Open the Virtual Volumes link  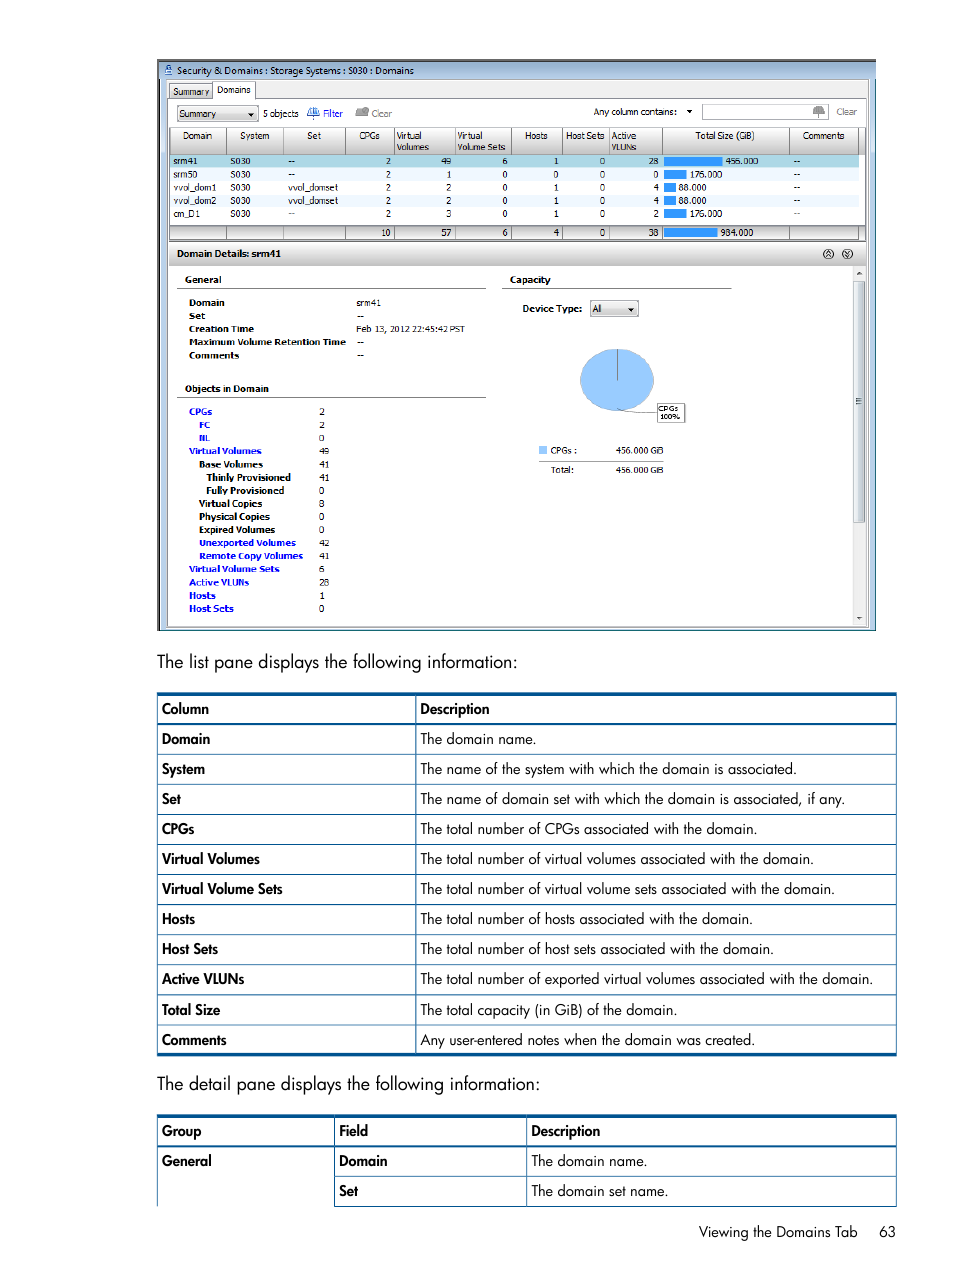[225, 451]
